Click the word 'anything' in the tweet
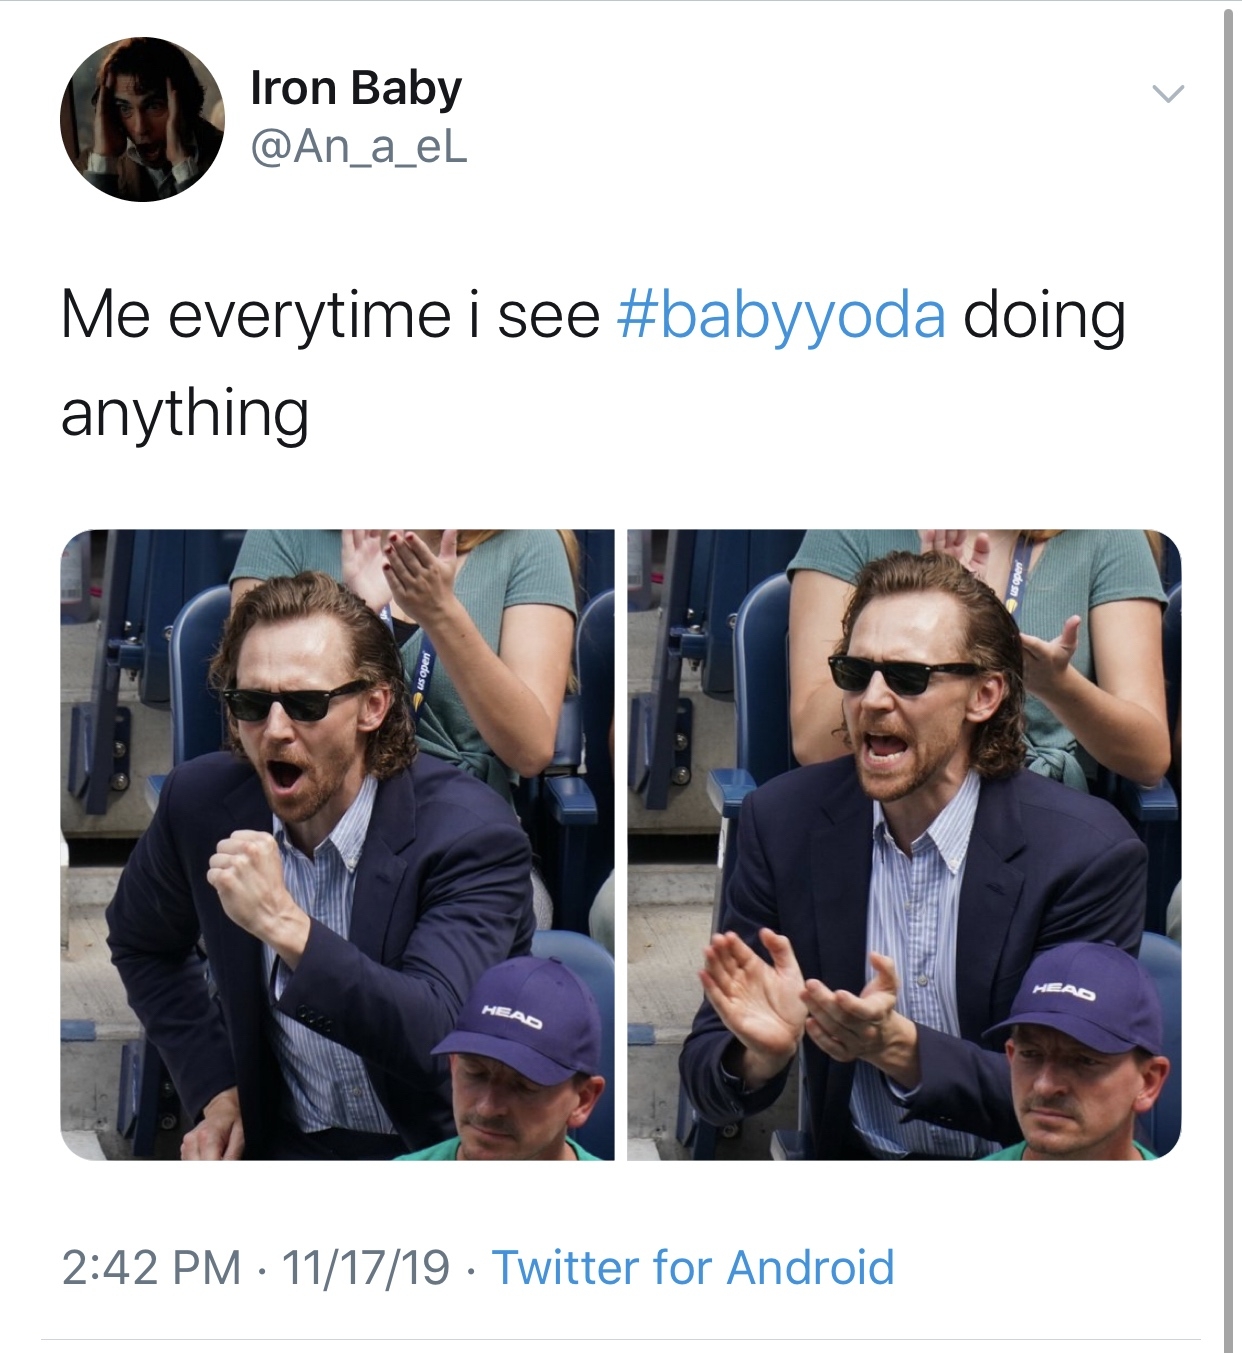Screen dimensions: 1242x1353 tap(186, 410)
